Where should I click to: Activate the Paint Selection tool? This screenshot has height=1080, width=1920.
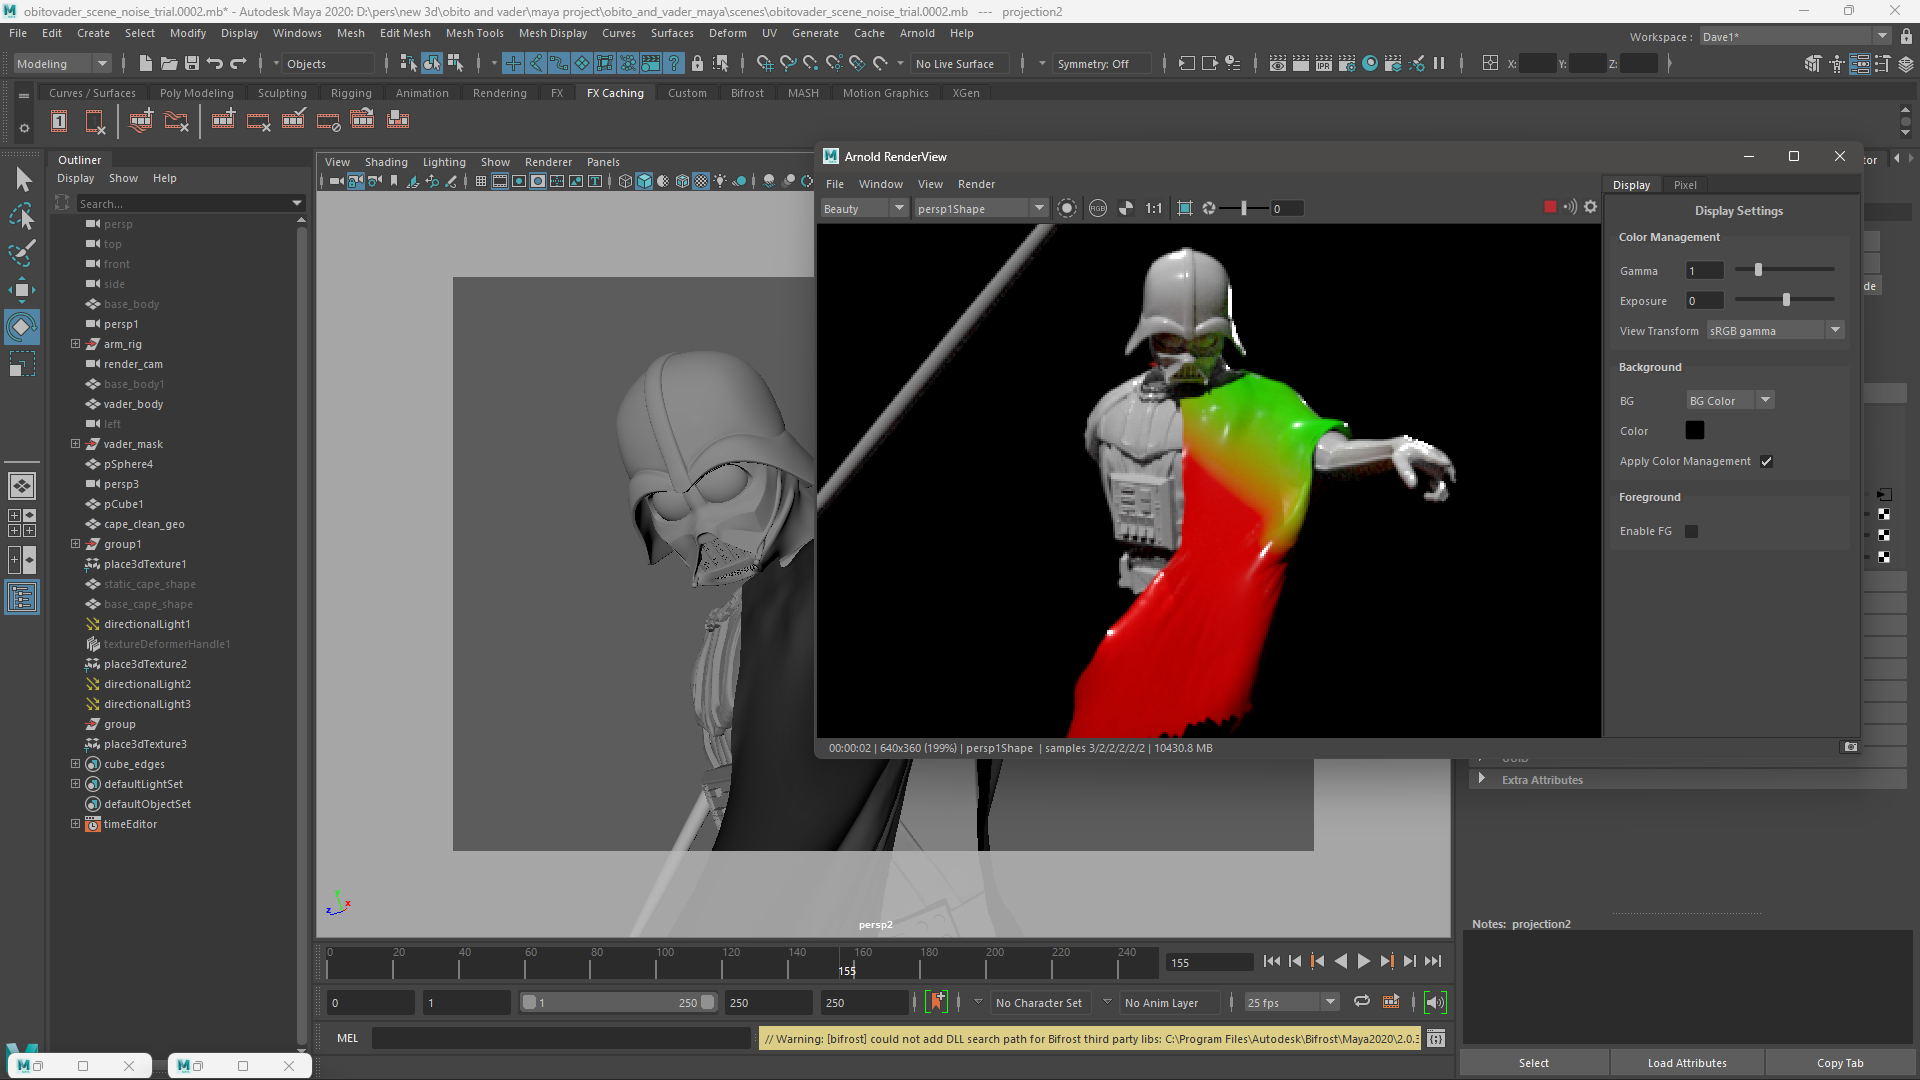pyautogui.click(x=21, y=252)
